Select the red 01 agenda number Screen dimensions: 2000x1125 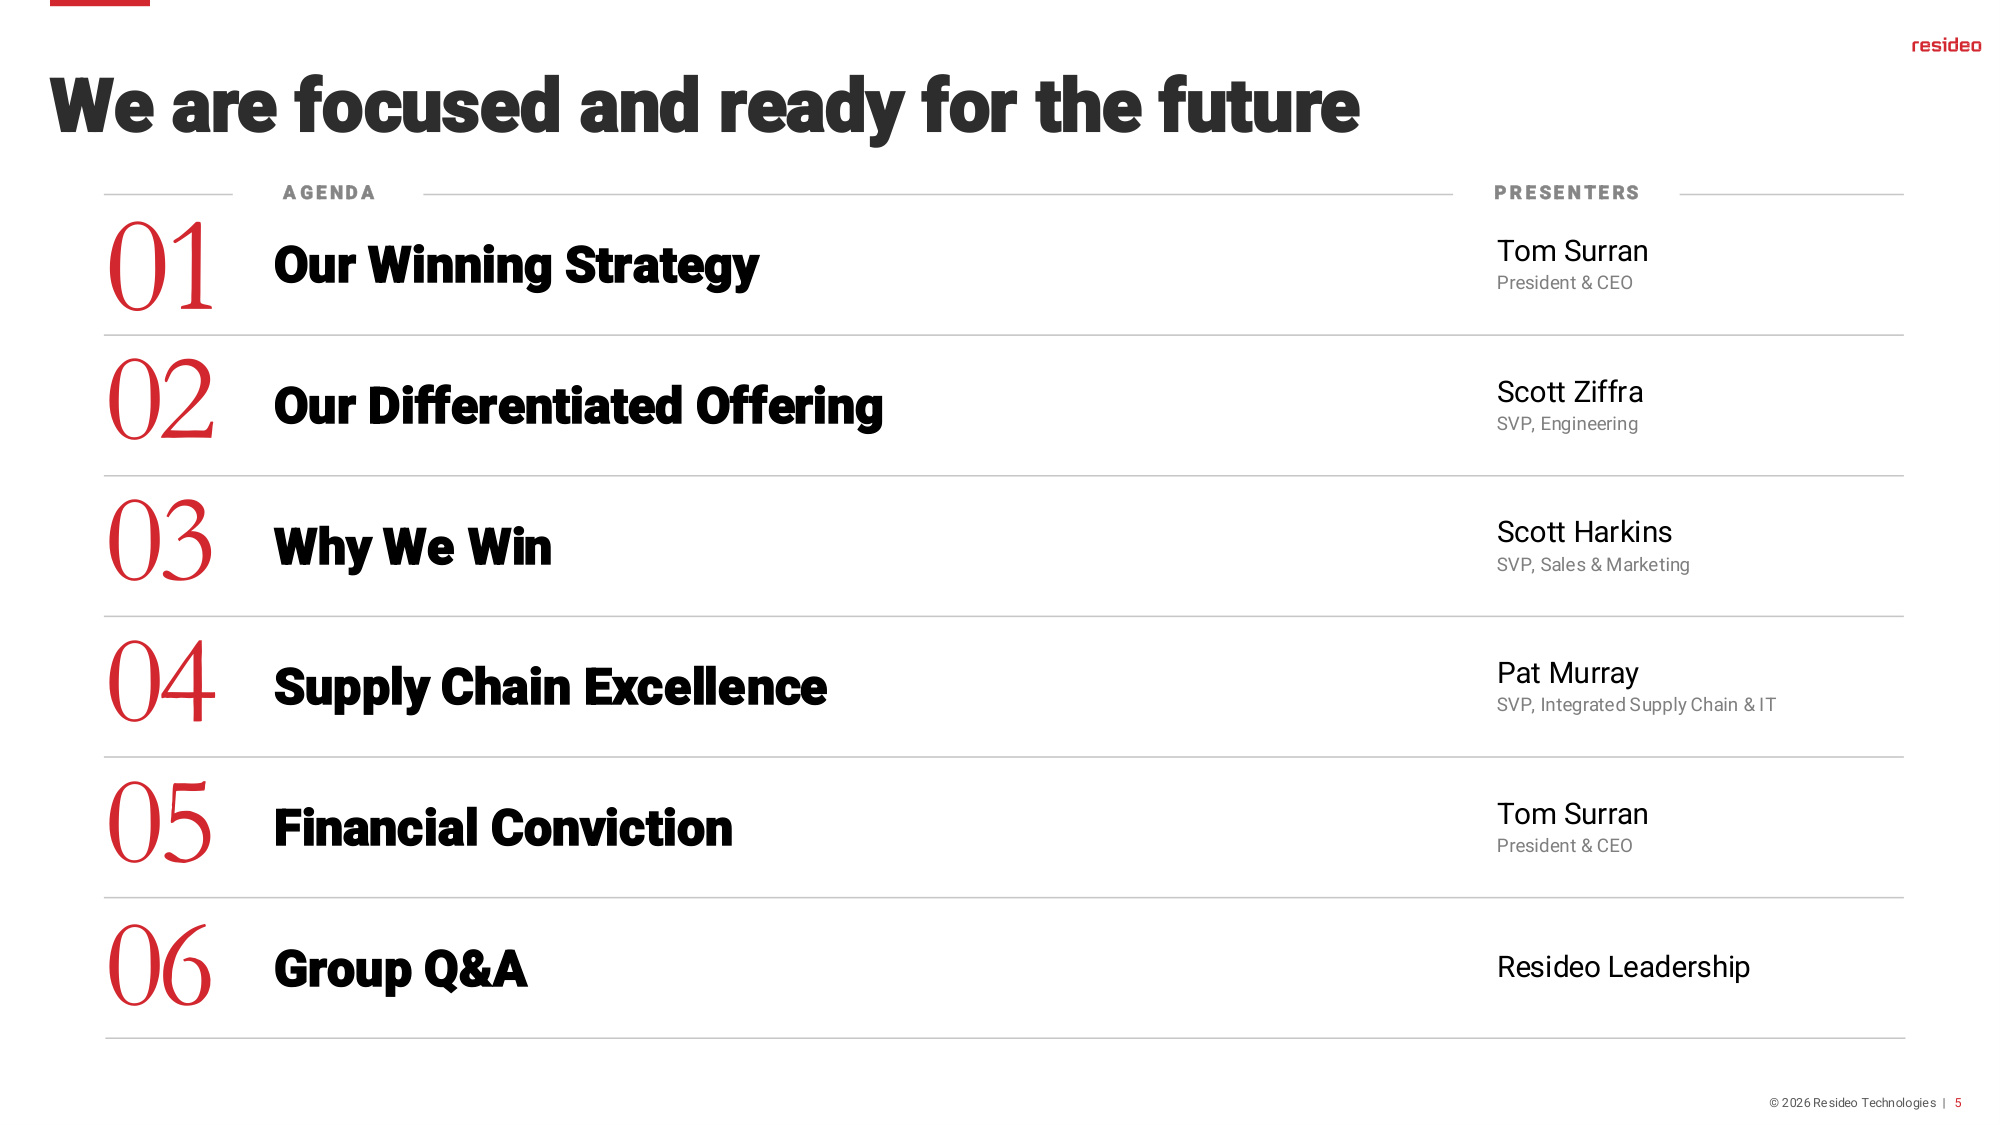(161, 266)
